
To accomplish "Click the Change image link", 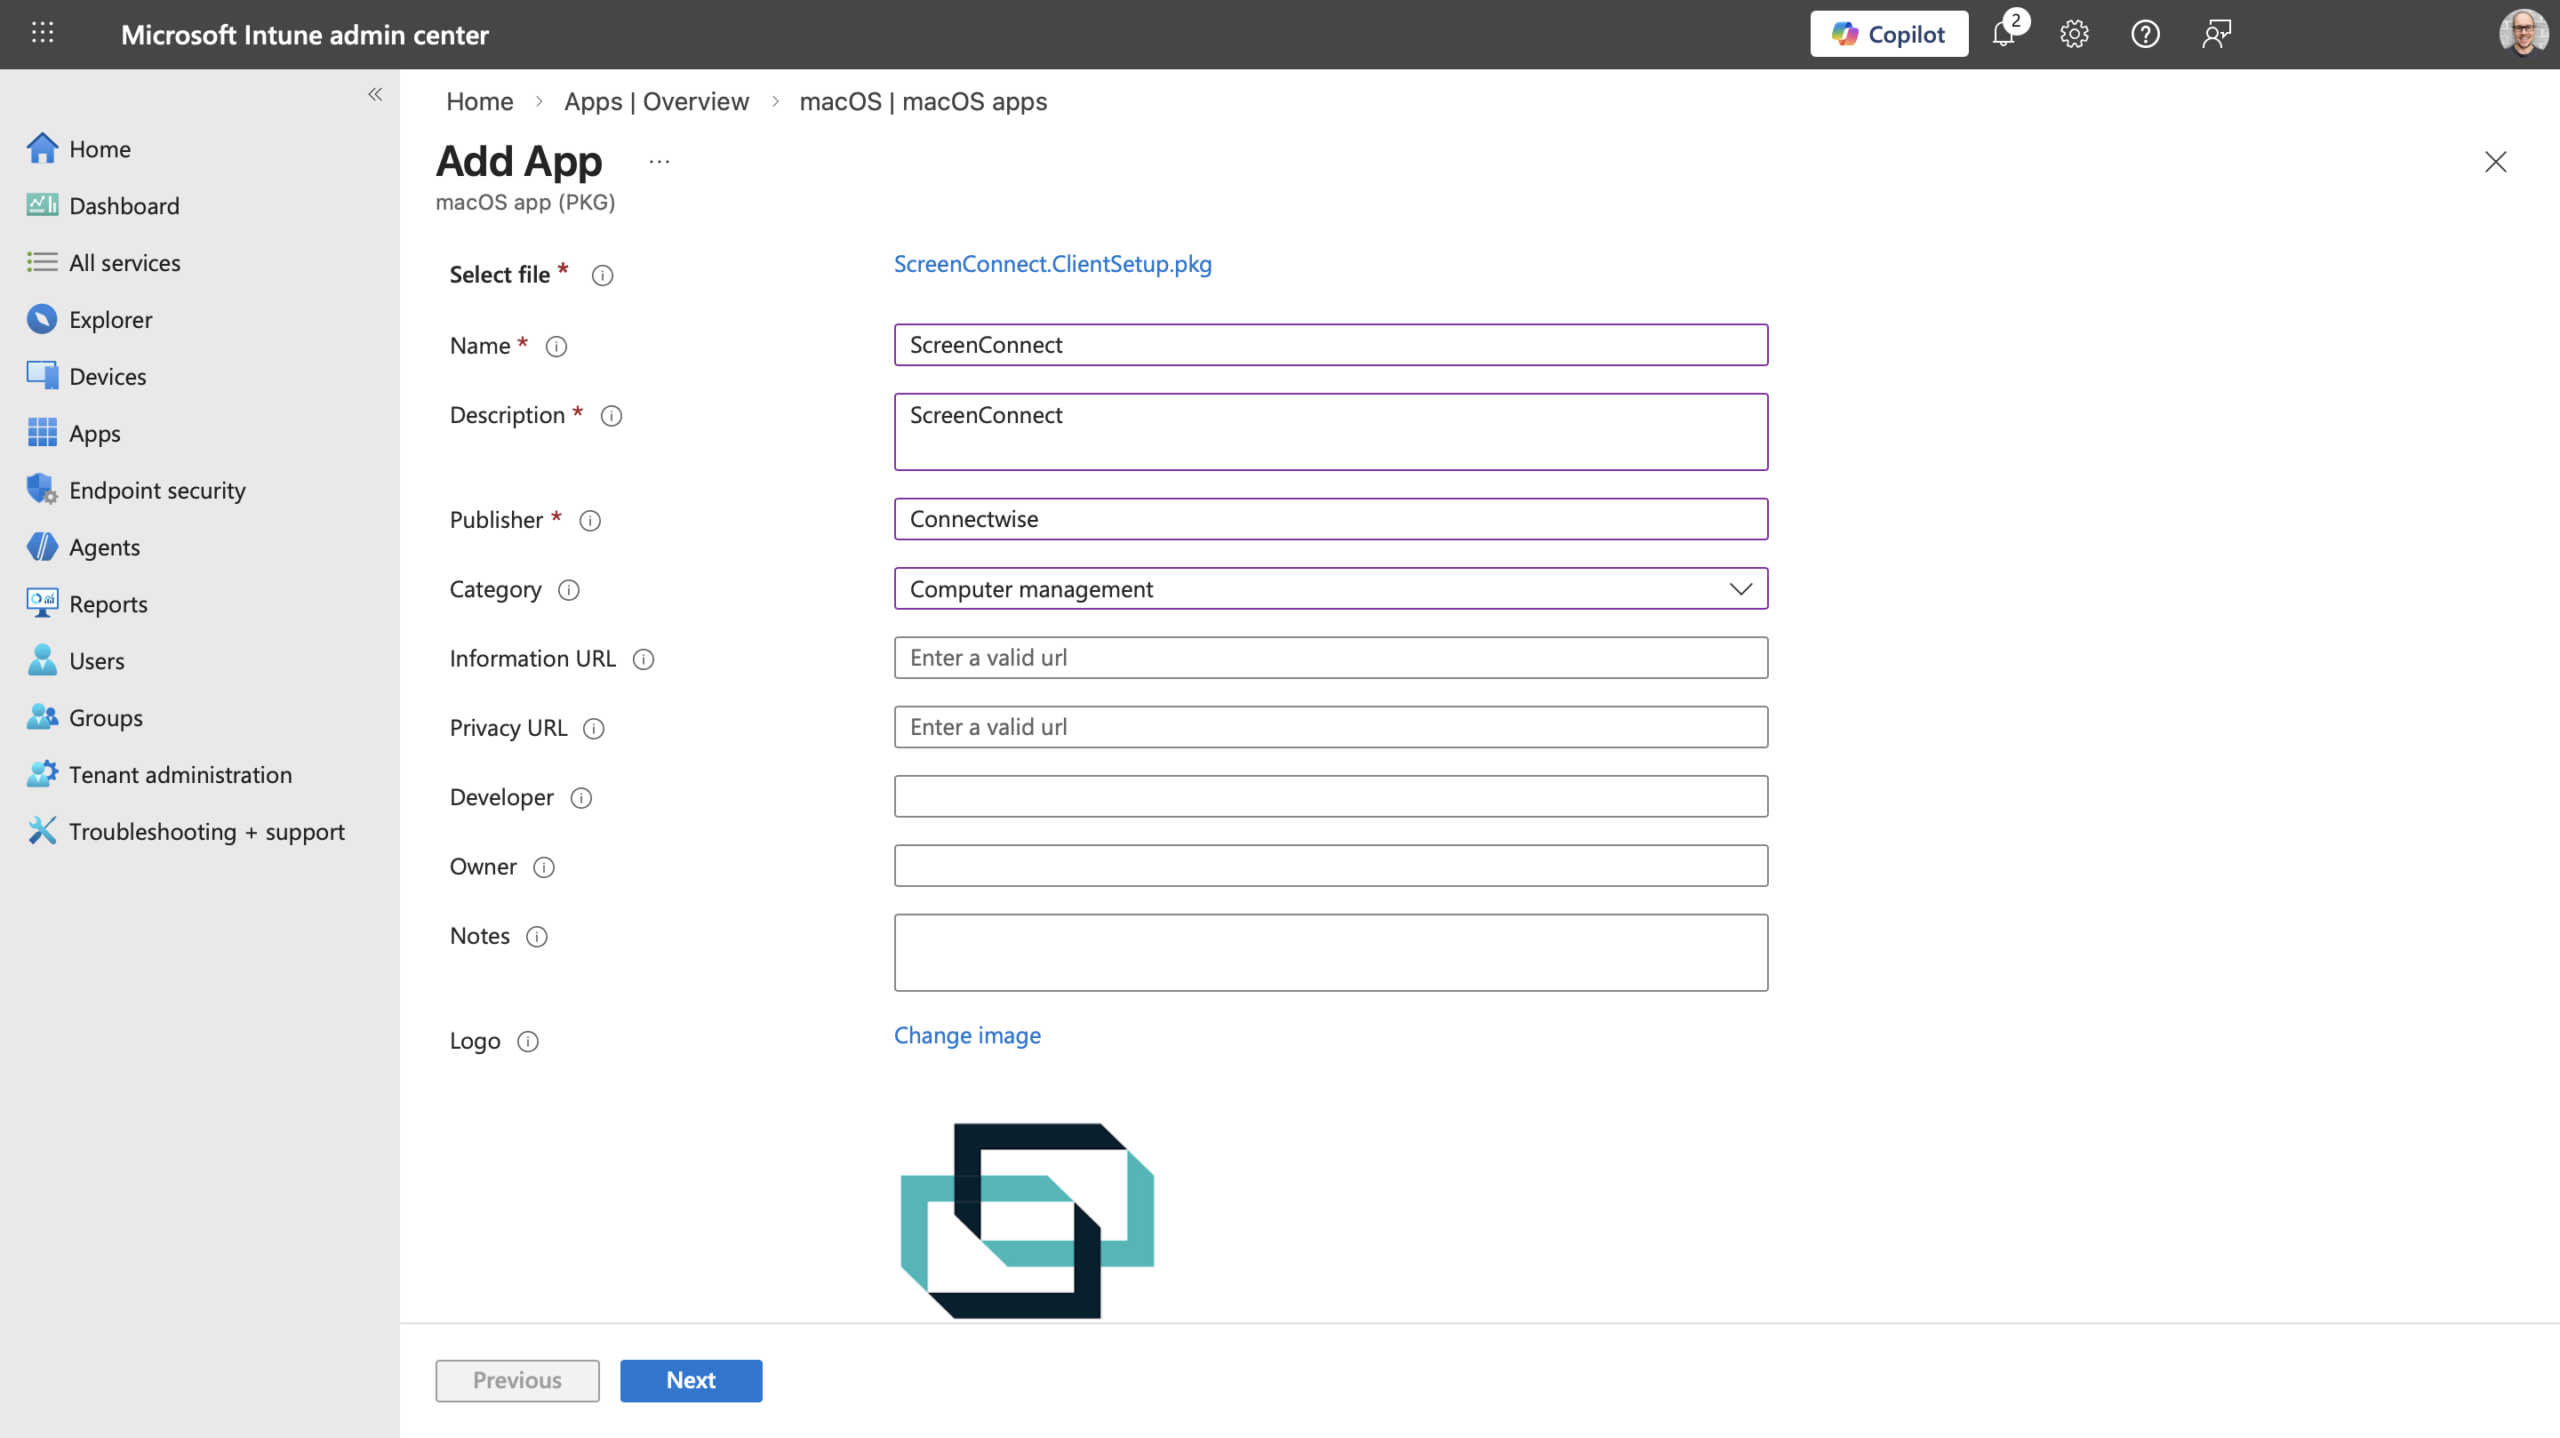I will click(967, 1035).
